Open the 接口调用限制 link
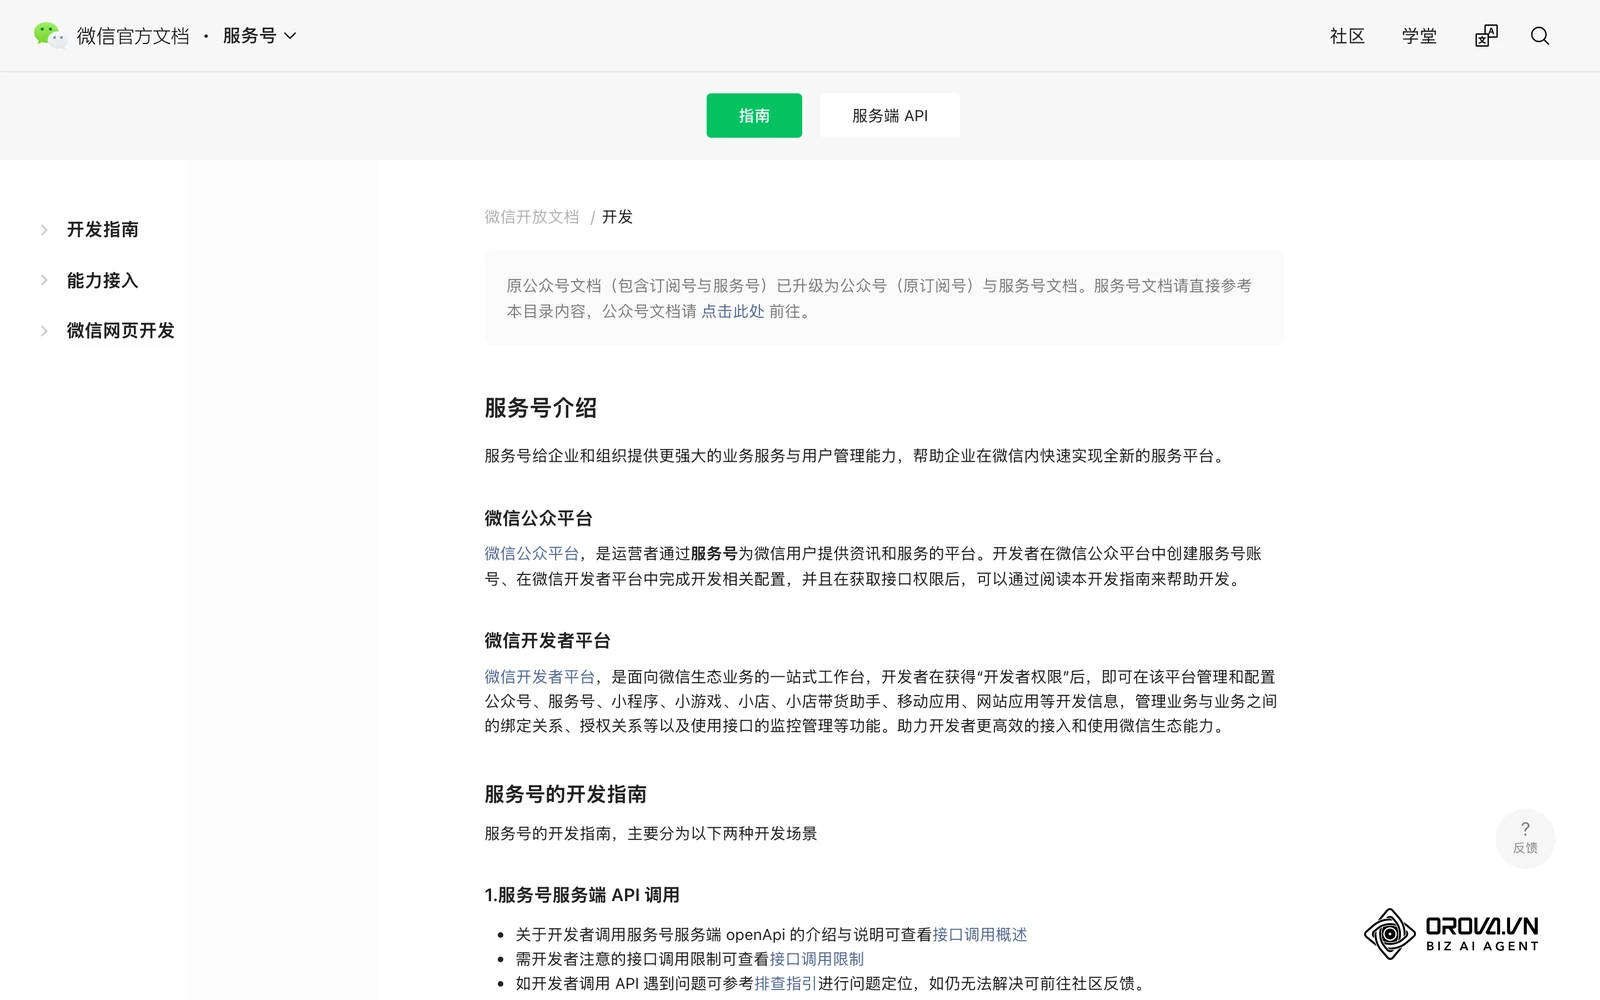The height and width of the screenshot is (1000, 1600). 817,959
